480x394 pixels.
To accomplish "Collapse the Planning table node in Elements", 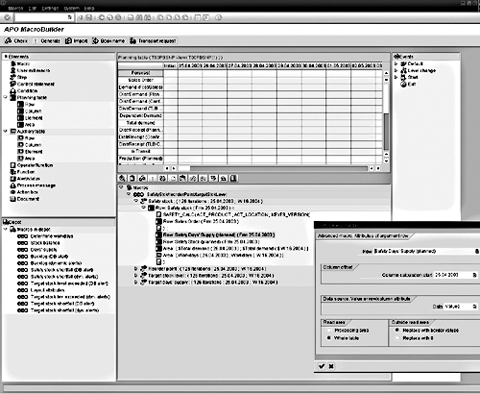I will click(x=6, y=97).
